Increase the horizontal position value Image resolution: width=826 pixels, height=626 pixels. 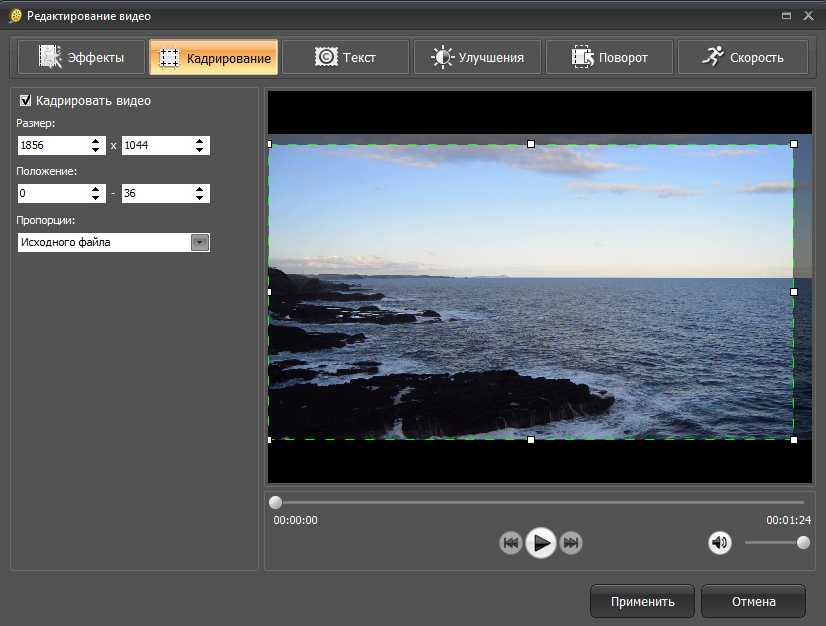point(96,189)
